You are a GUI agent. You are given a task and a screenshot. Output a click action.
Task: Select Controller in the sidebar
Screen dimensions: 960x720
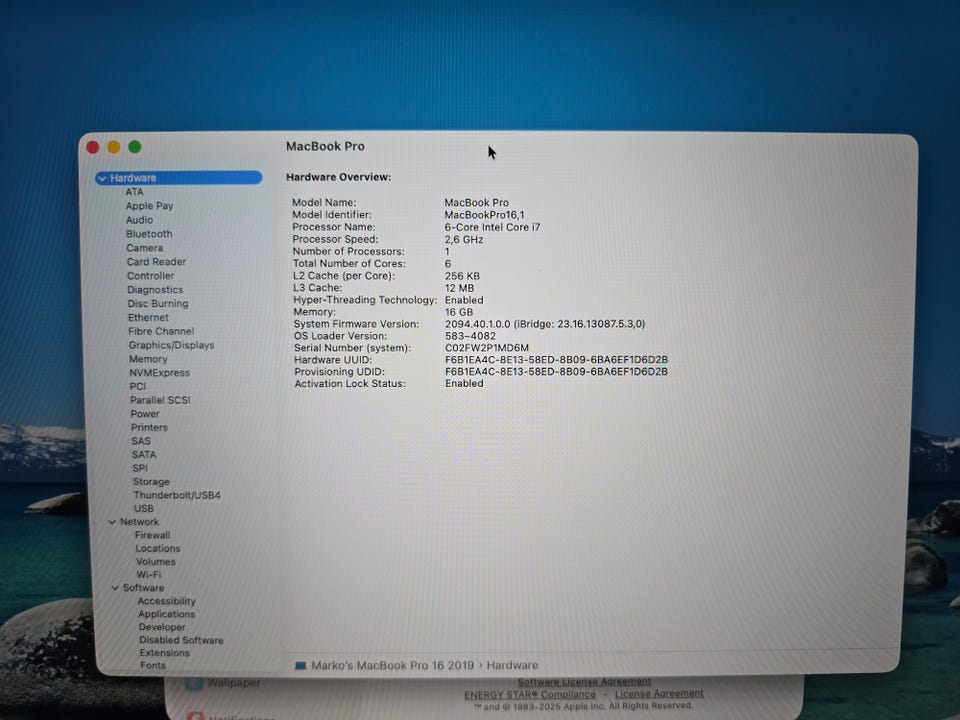coord(151,276)
